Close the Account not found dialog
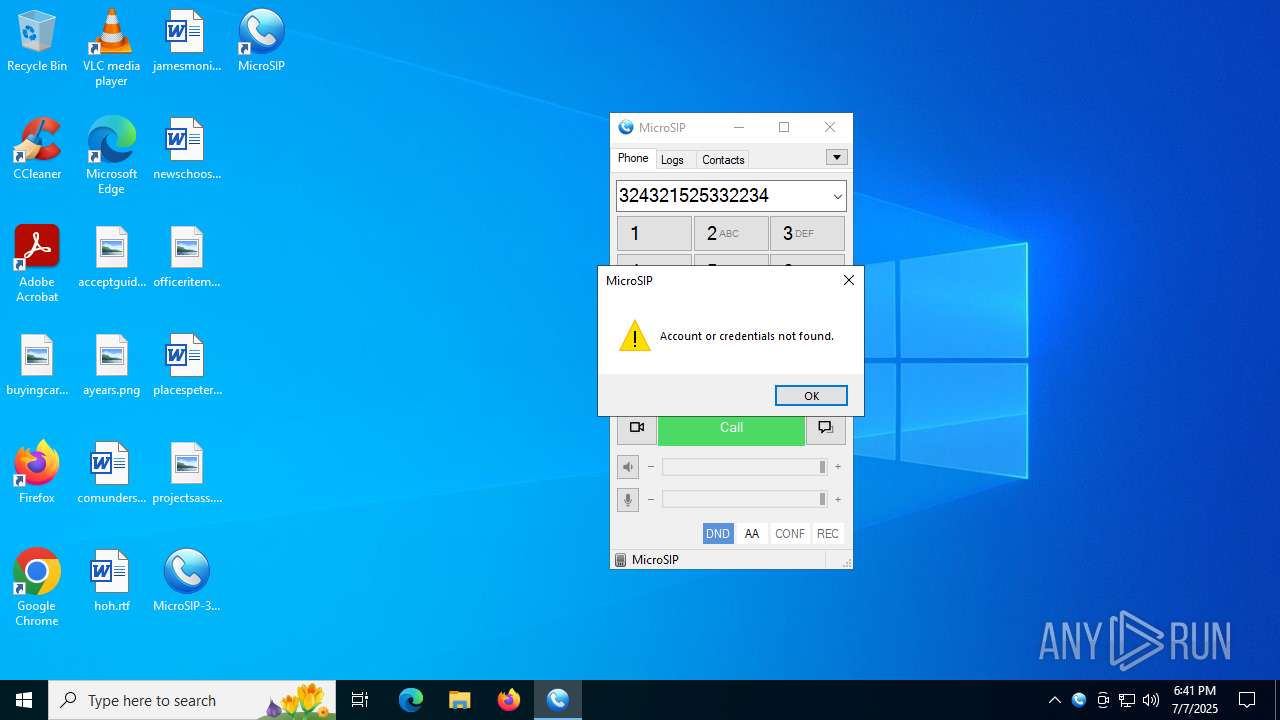 (848, 280)
